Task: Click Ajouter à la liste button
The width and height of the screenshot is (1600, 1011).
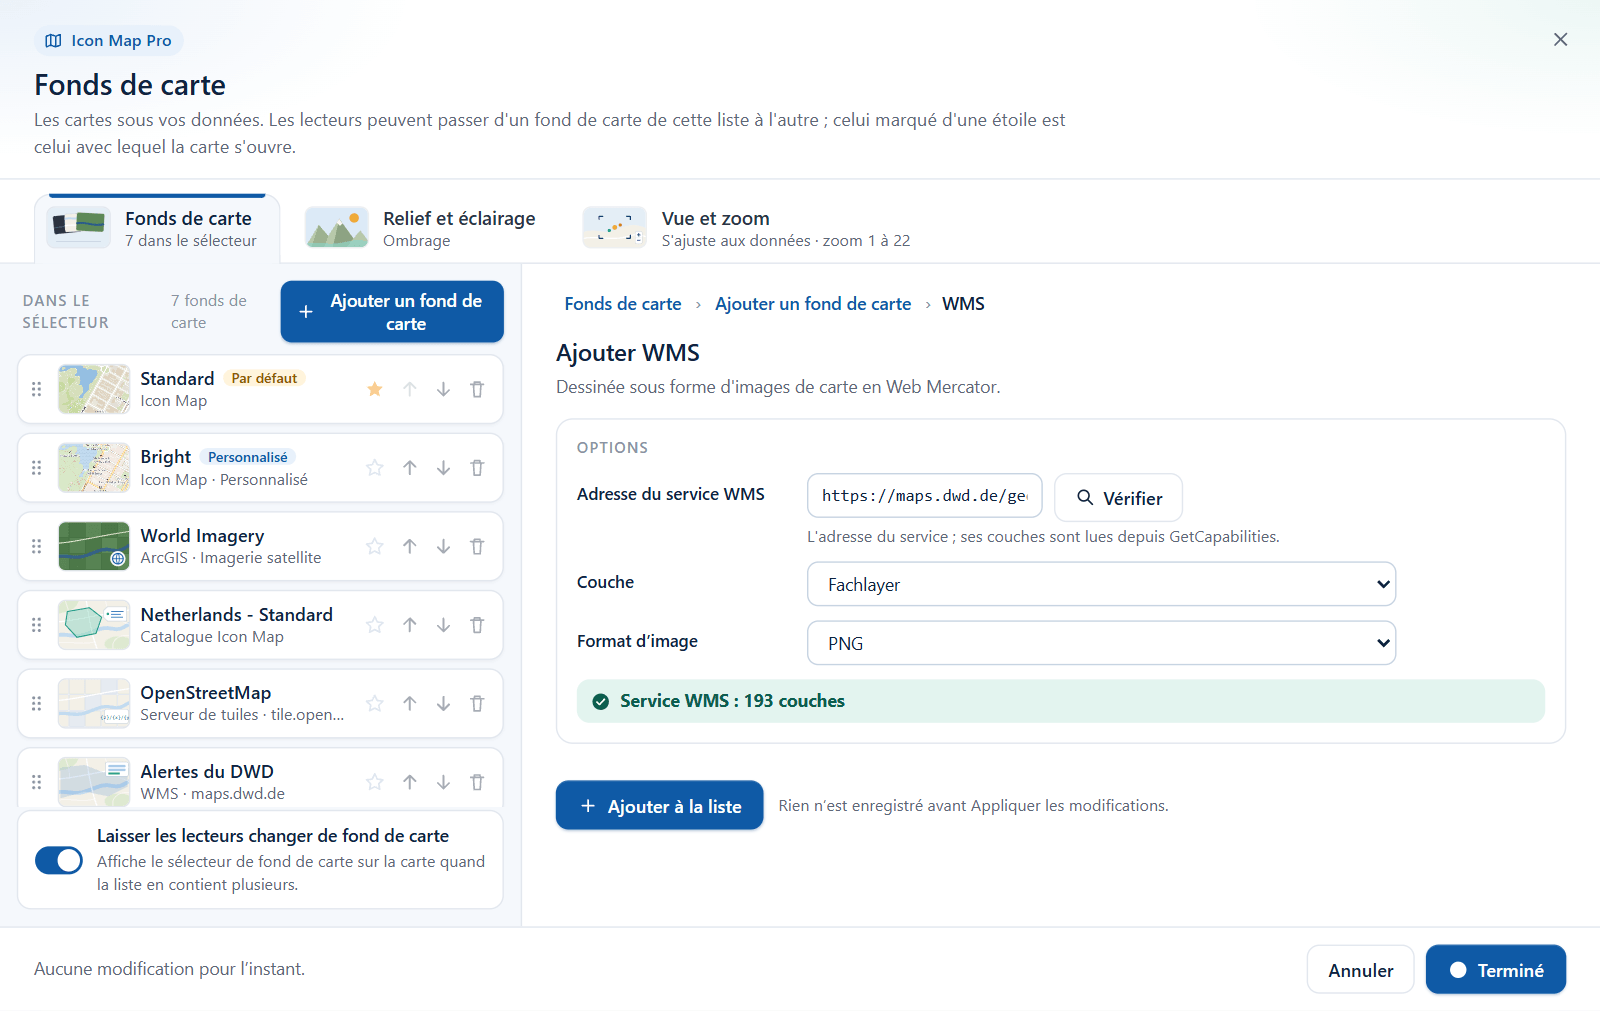Action: (x=660, y=806)
